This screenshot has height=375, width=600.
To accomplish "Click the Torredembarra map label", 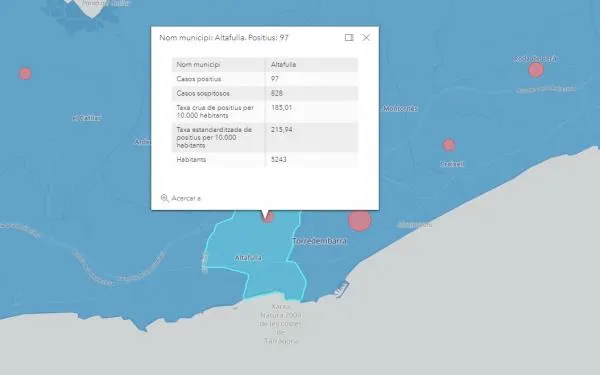I will pos(320,241).
